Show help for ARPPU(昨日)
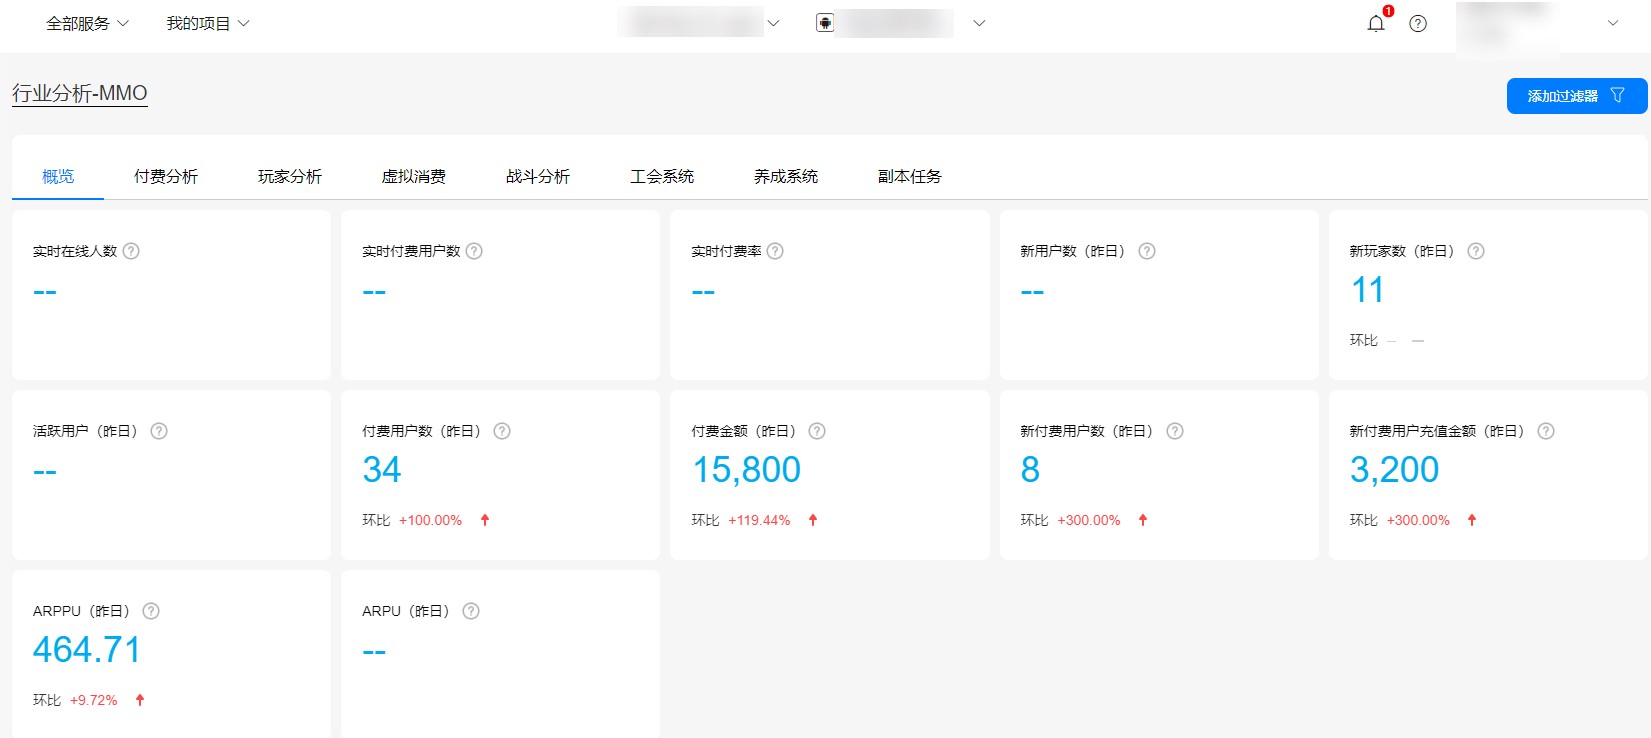The width and height of the screenshot is (1651, 738). [151, 611]
